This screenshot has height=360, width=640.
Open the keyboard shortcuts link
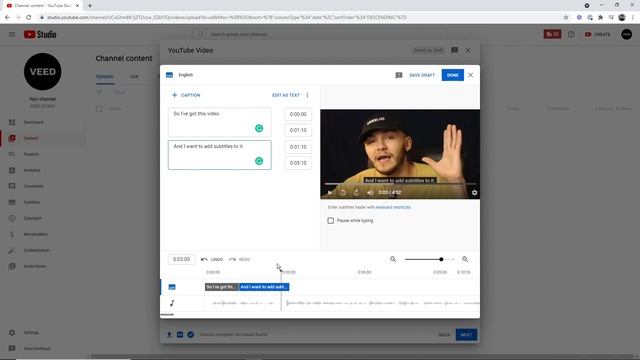[393, 207]
